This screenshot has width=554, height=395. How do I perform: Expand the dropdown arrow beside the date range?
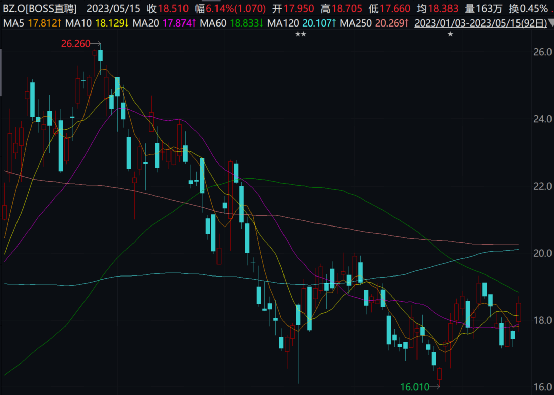(551, 24)
